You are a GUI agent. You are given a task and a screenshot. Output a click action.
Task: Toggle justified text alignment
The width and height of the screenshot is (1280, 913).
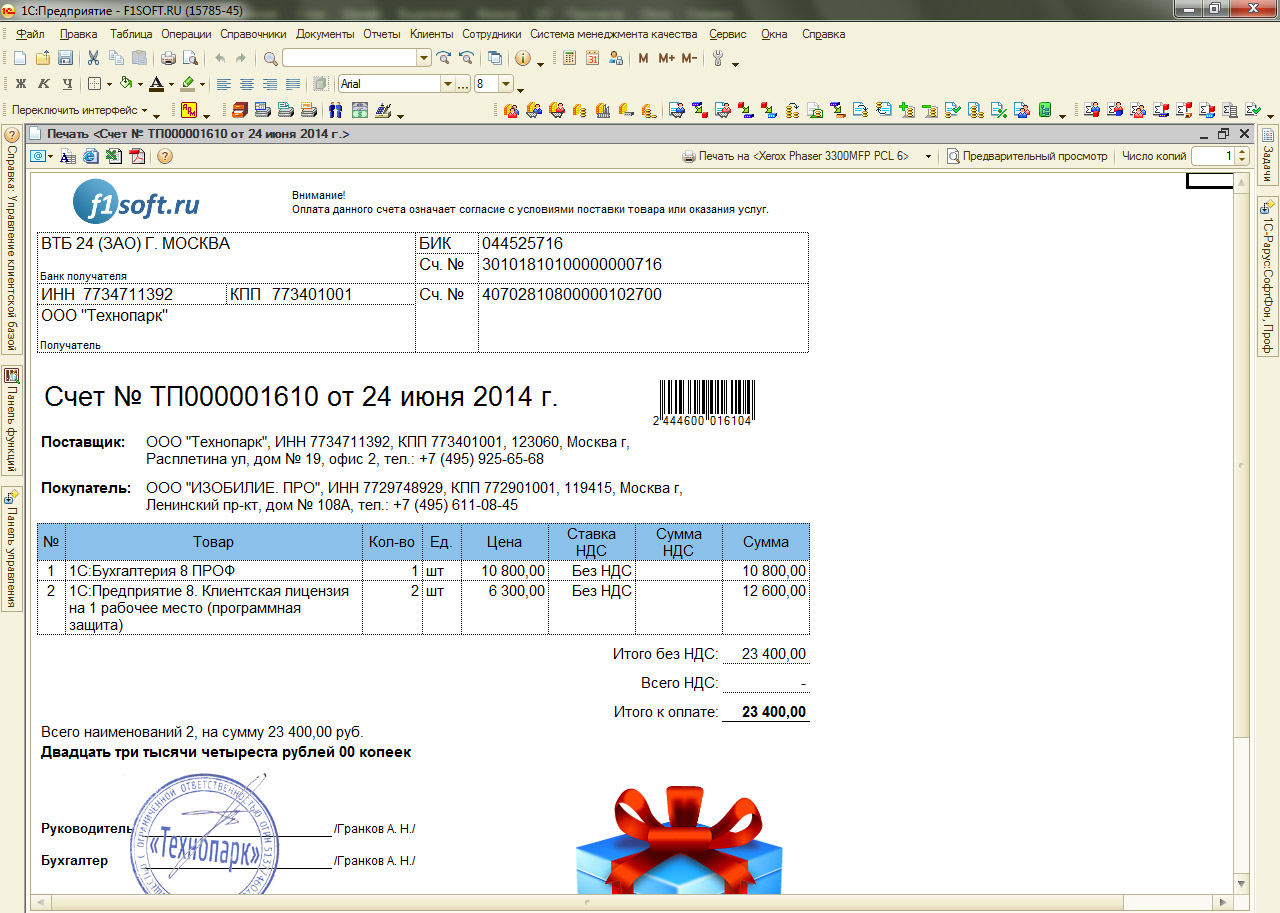pos(292,84)
